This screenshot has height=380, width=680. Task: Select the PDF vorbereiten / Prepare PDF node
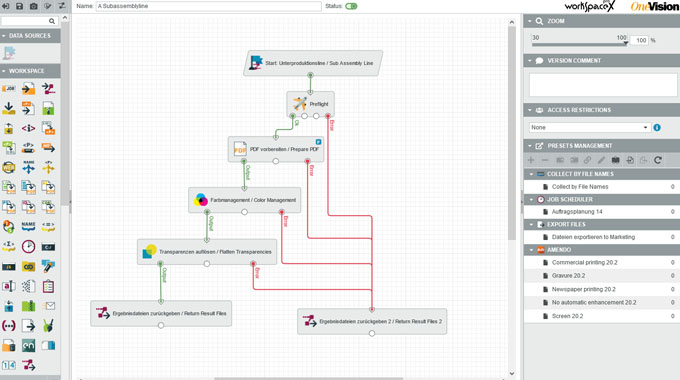pyautogui.click(x=276, y=149)
